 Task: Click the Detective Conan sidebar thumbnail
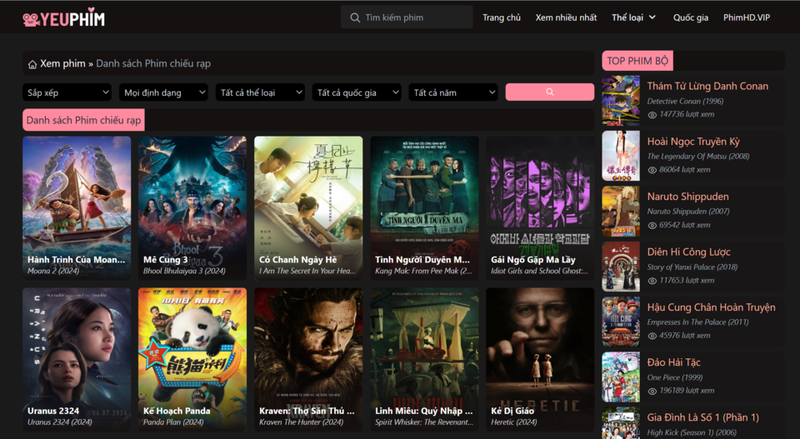tap(620, 101)
